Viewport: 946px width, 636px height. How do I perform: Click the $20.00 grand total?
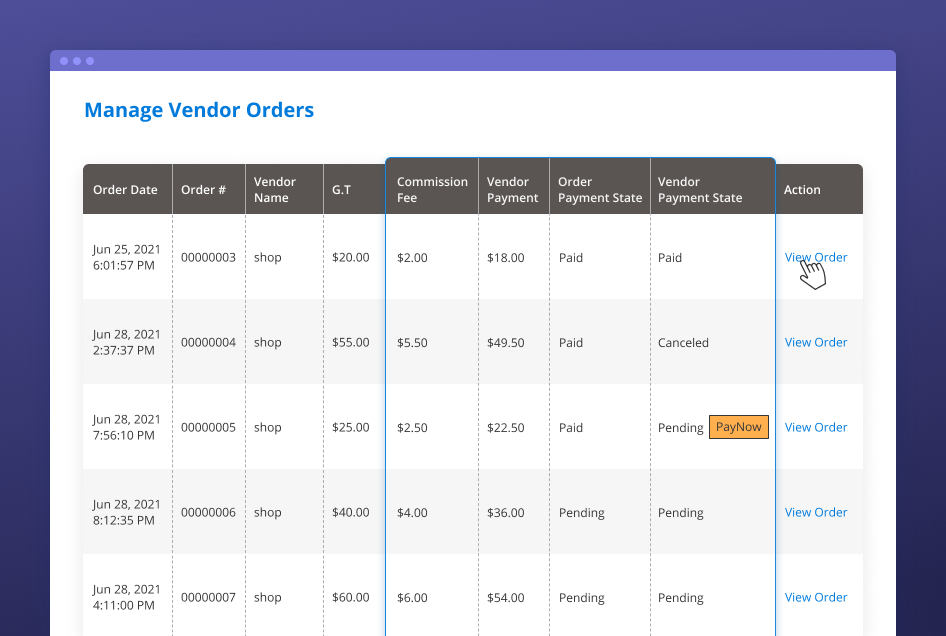coord(351,257)
